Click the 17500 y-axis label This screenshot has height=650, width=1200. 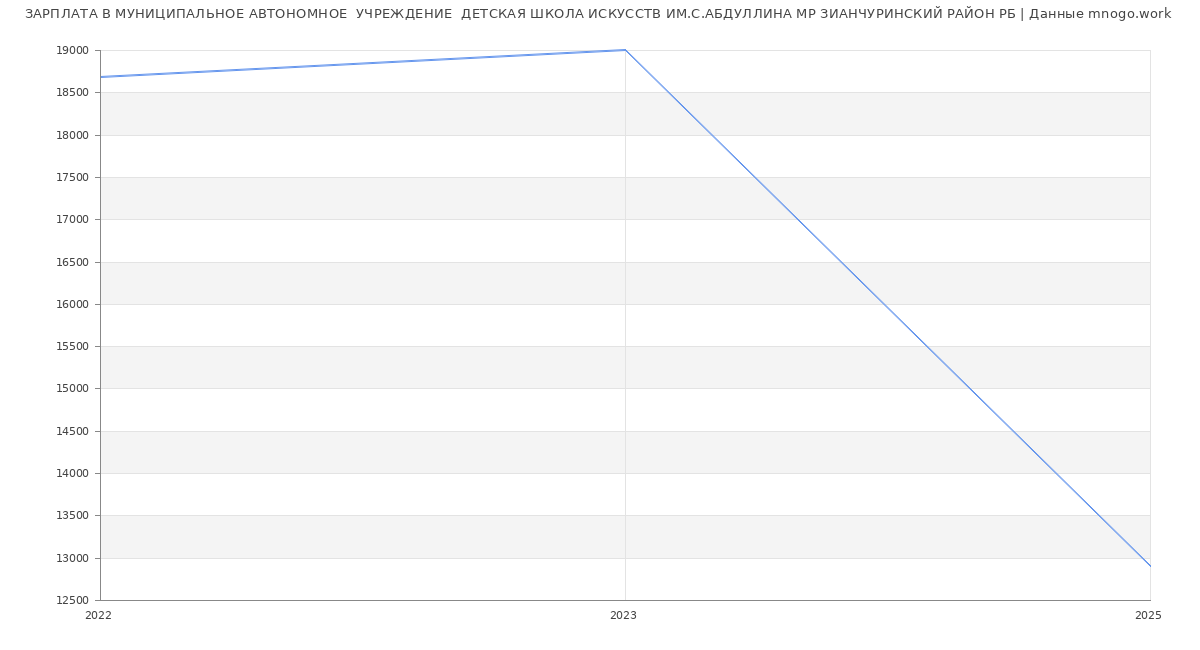72,178
